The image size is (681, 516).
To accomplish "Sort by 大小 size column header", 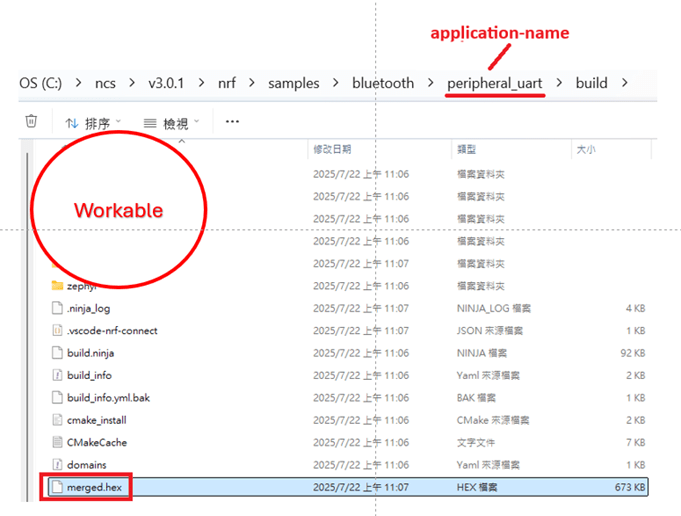I will tap(585, 149).
